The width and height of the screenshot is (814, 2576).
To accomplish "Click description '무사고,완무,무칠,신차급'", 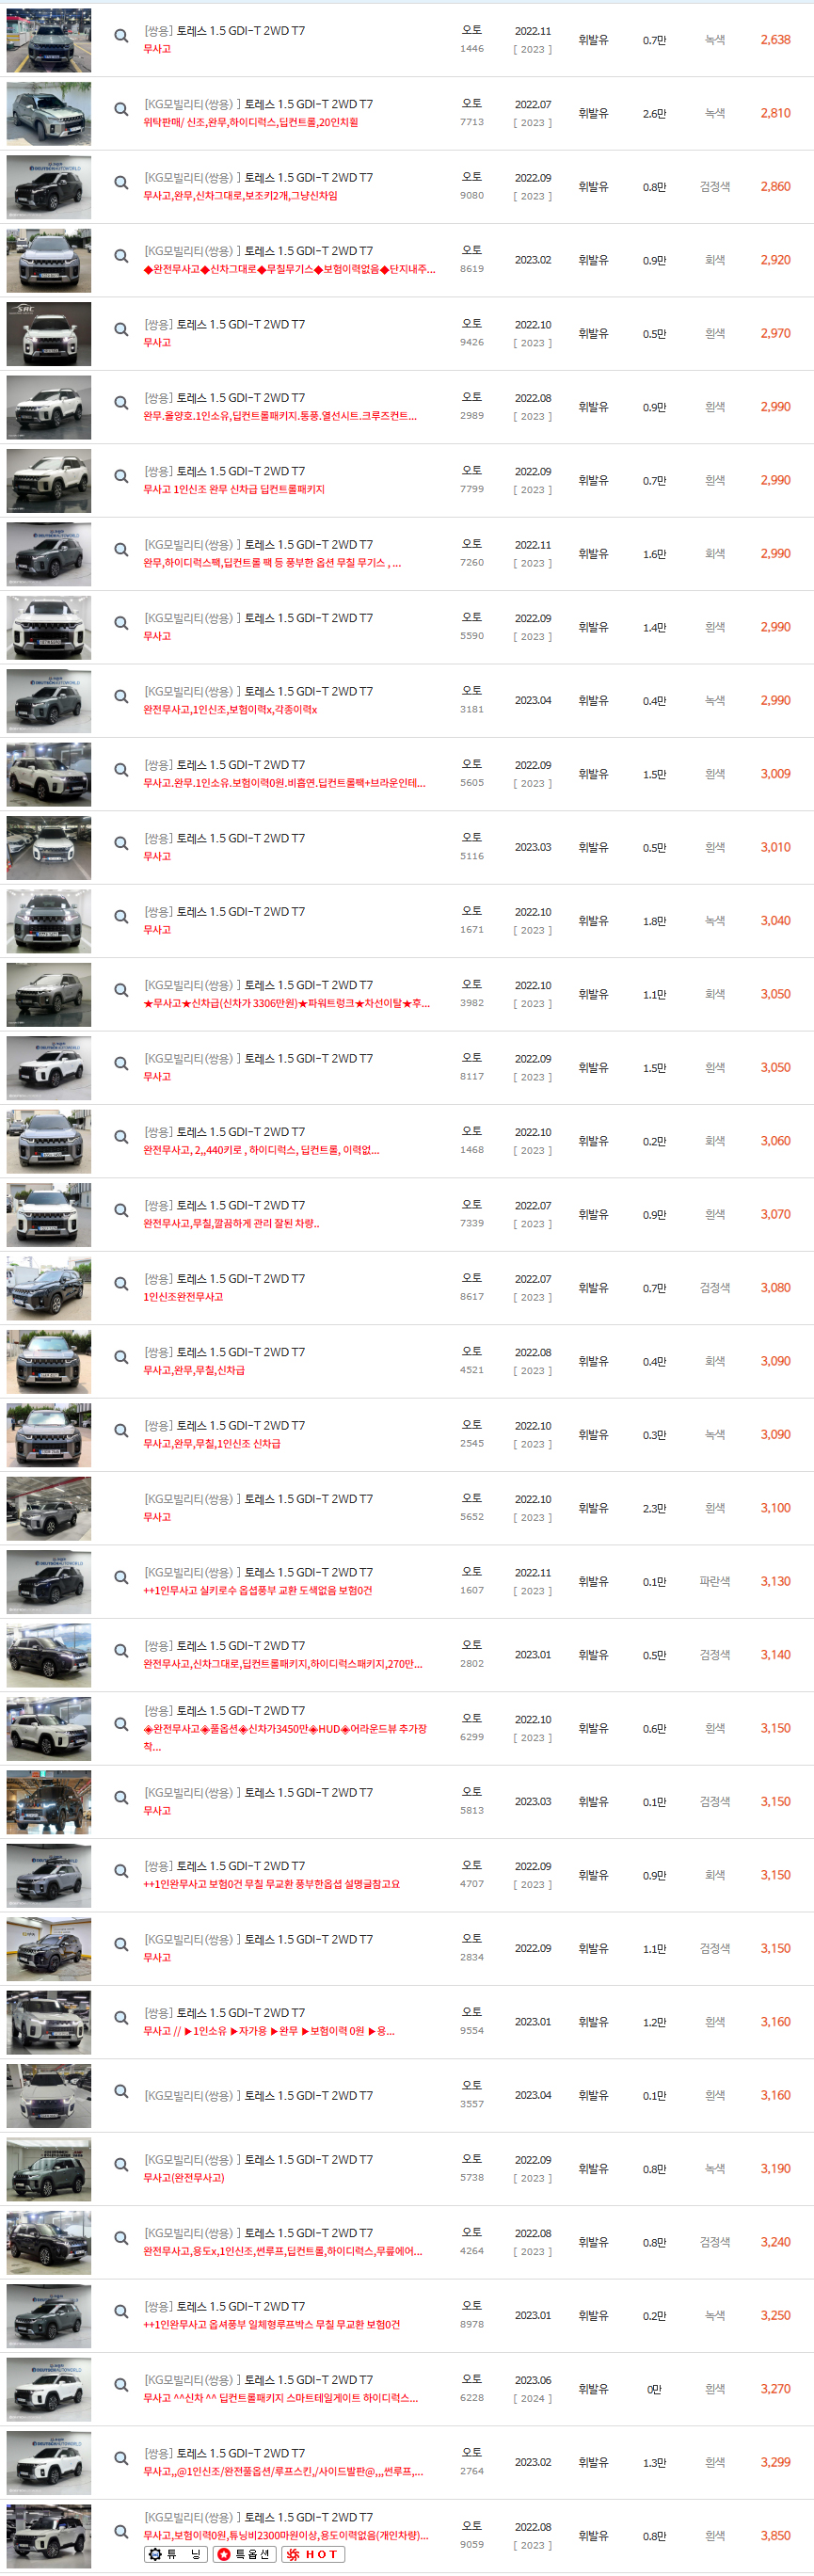I will pos(194,1370).
